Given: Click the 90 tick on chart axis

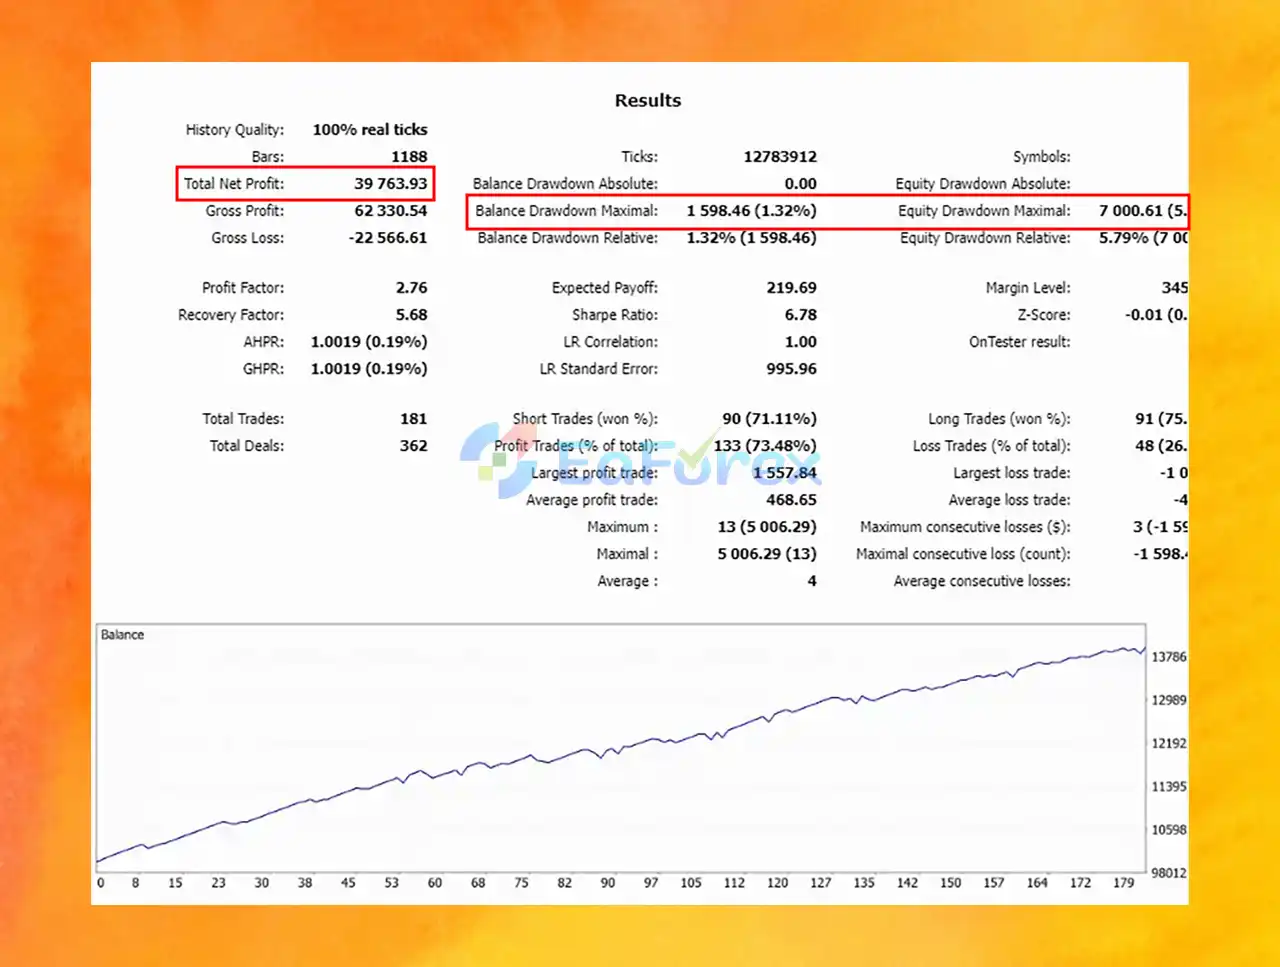Looking at the screenshot, I should tap(608, 883).
